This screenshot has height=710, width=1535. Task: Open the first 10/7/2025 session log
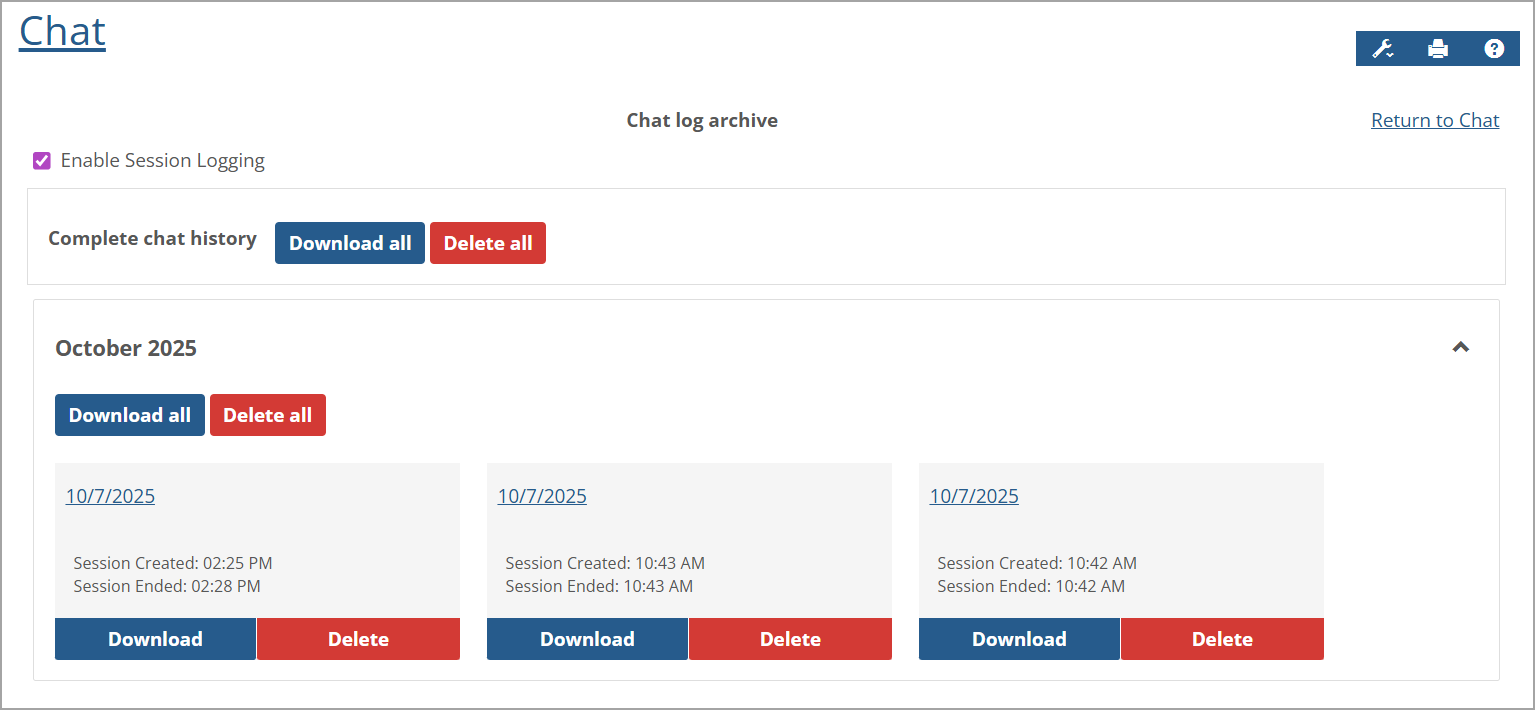(x=110, y=495)
